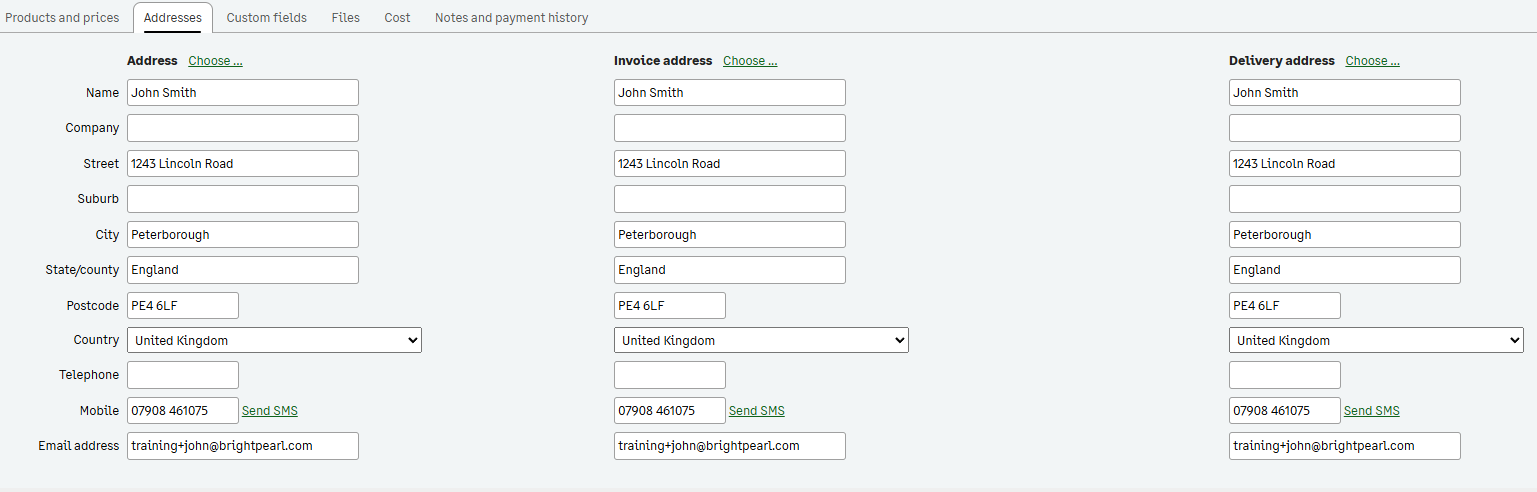
Task: Click Choose link beside Invoice address
Action: [750, 61]
